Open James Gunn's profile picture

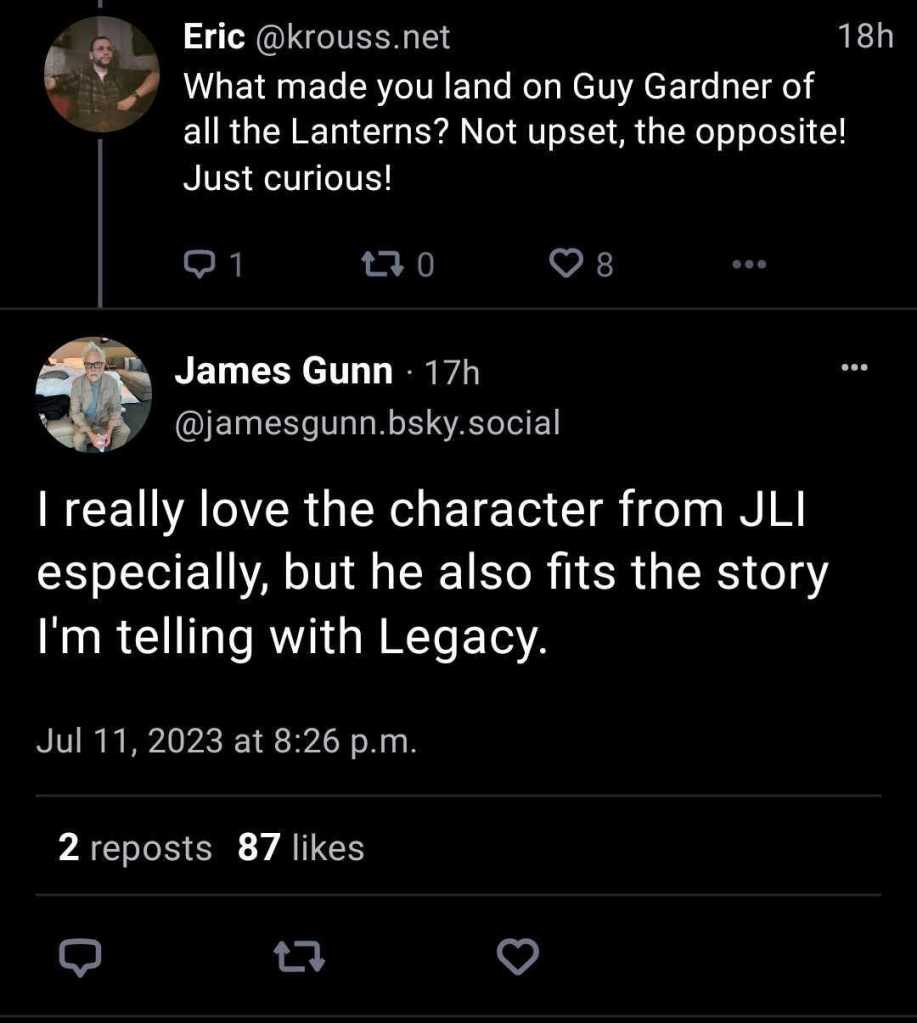pyautogui.click(x=93, y=394)
